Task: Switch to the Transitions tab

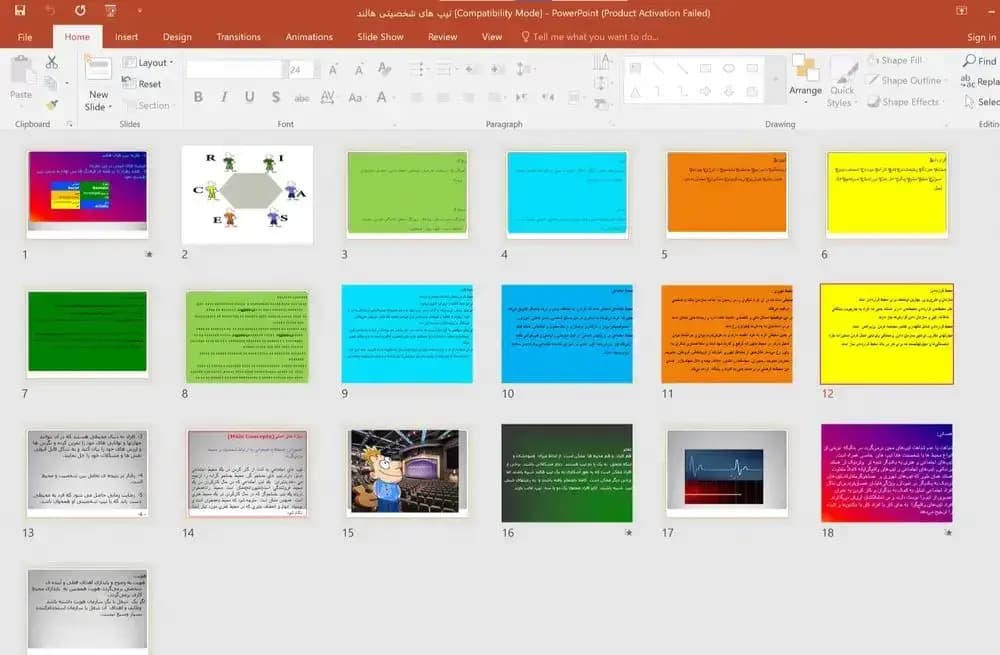Action: tap(239, 37)
